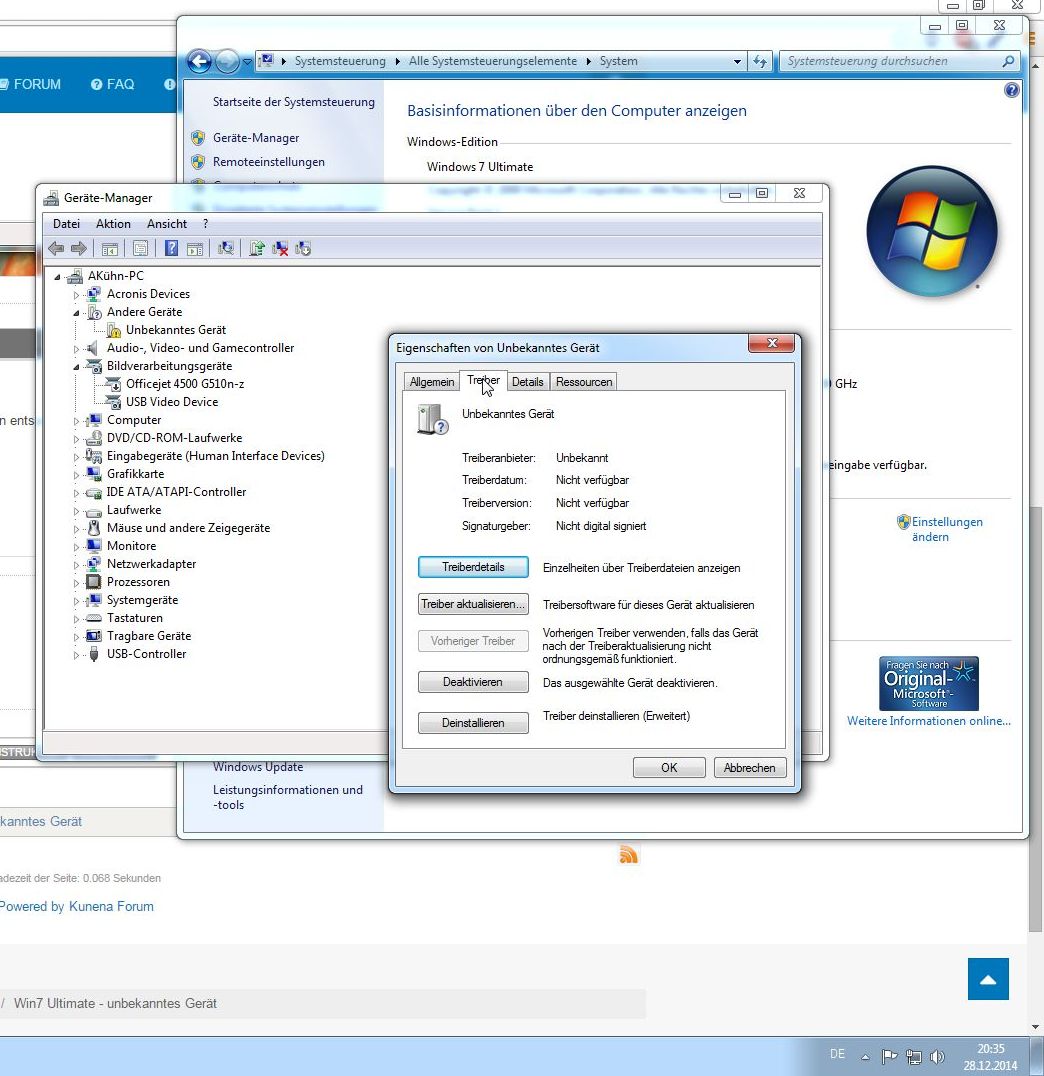This screenshot has height=1076, width=1044.
Task: Open Leistungsinformationen und -tools link
Action: pyautogui.click(x=288, y=797)
